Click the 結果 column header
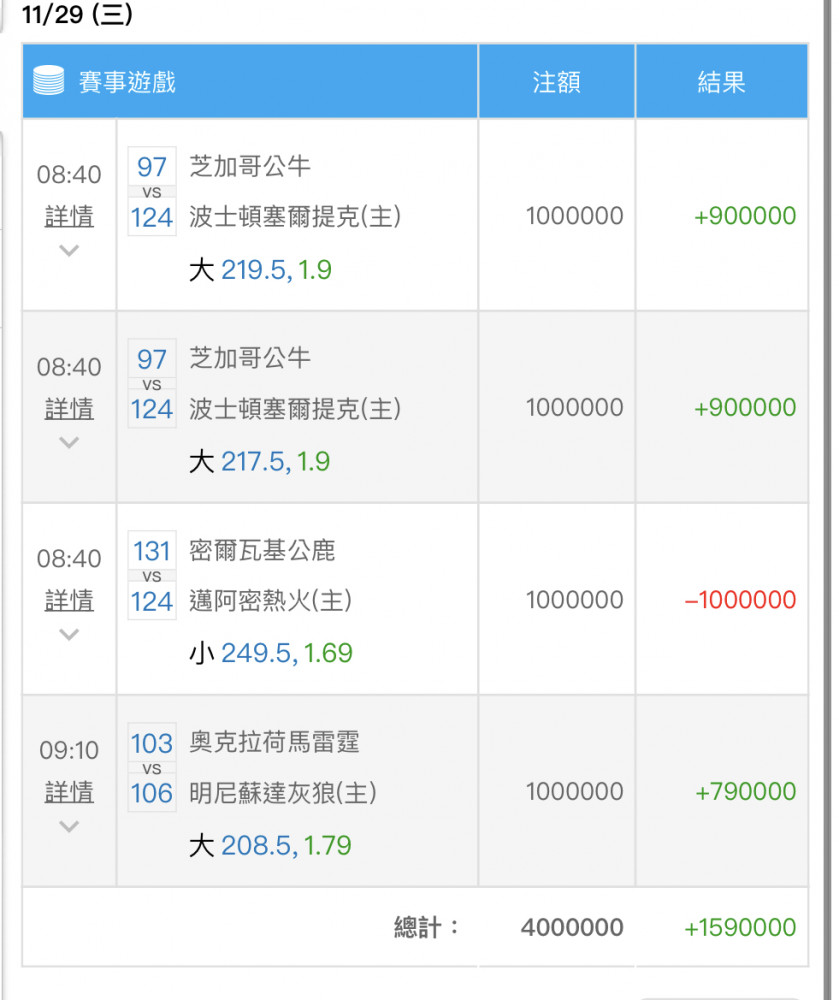 pyautogui.click(x=722, y=82)
